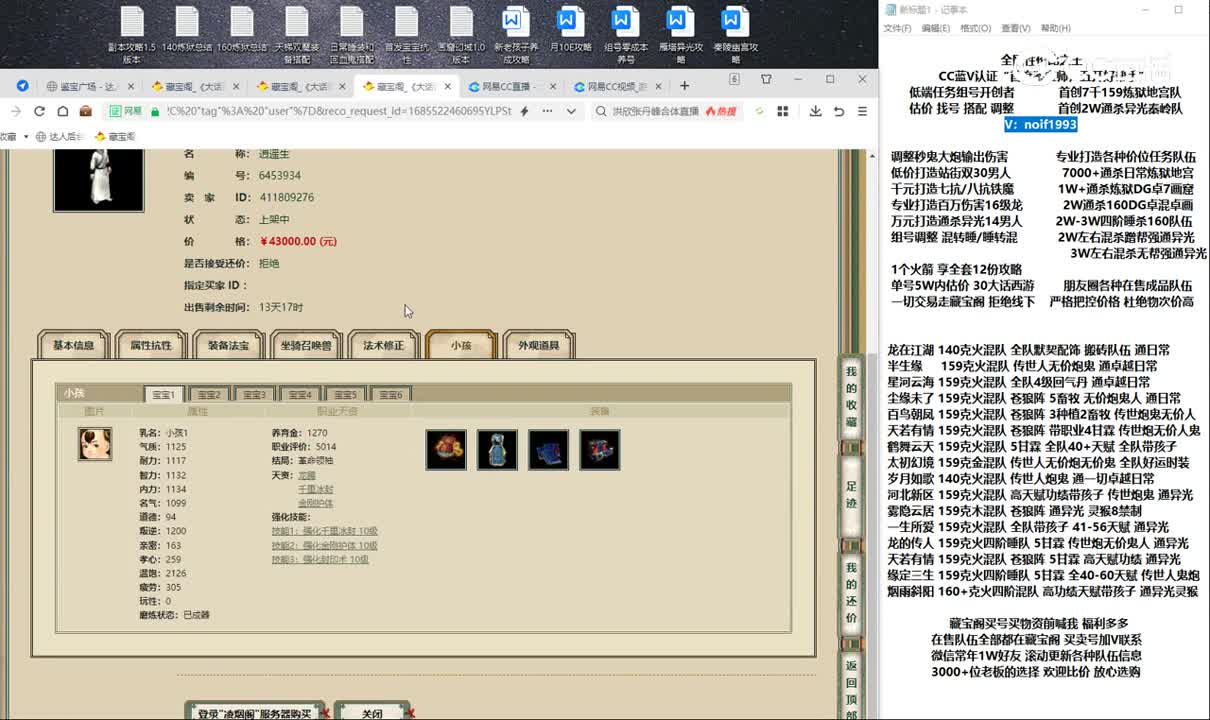Image resolution: width=1210 pixels, height=720 pixels.
Task: Open the downloads icon in browser toolbar
Action: pos(815,111)
